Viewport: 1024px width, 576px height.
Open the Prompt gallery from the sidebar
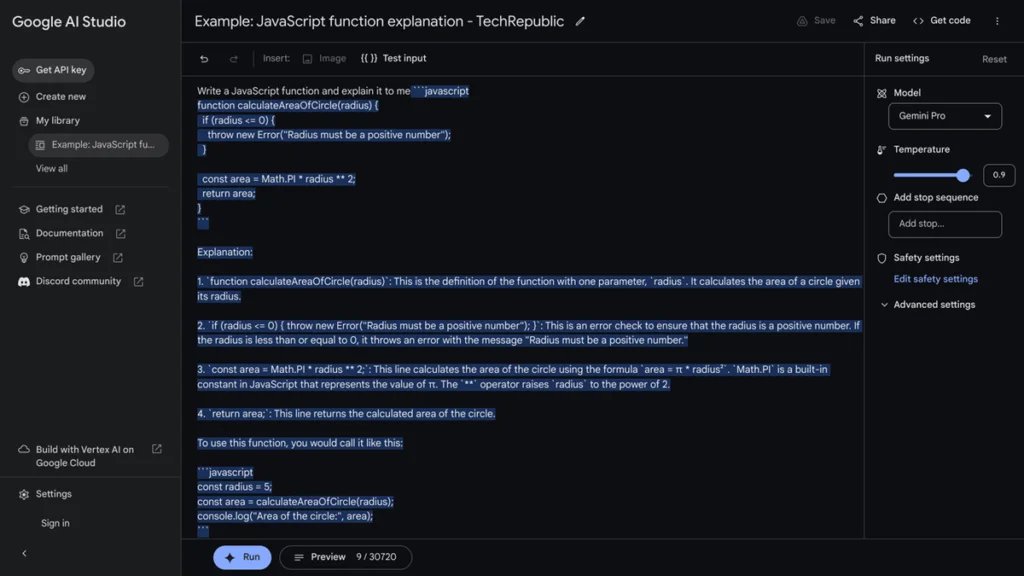(67, 257)
